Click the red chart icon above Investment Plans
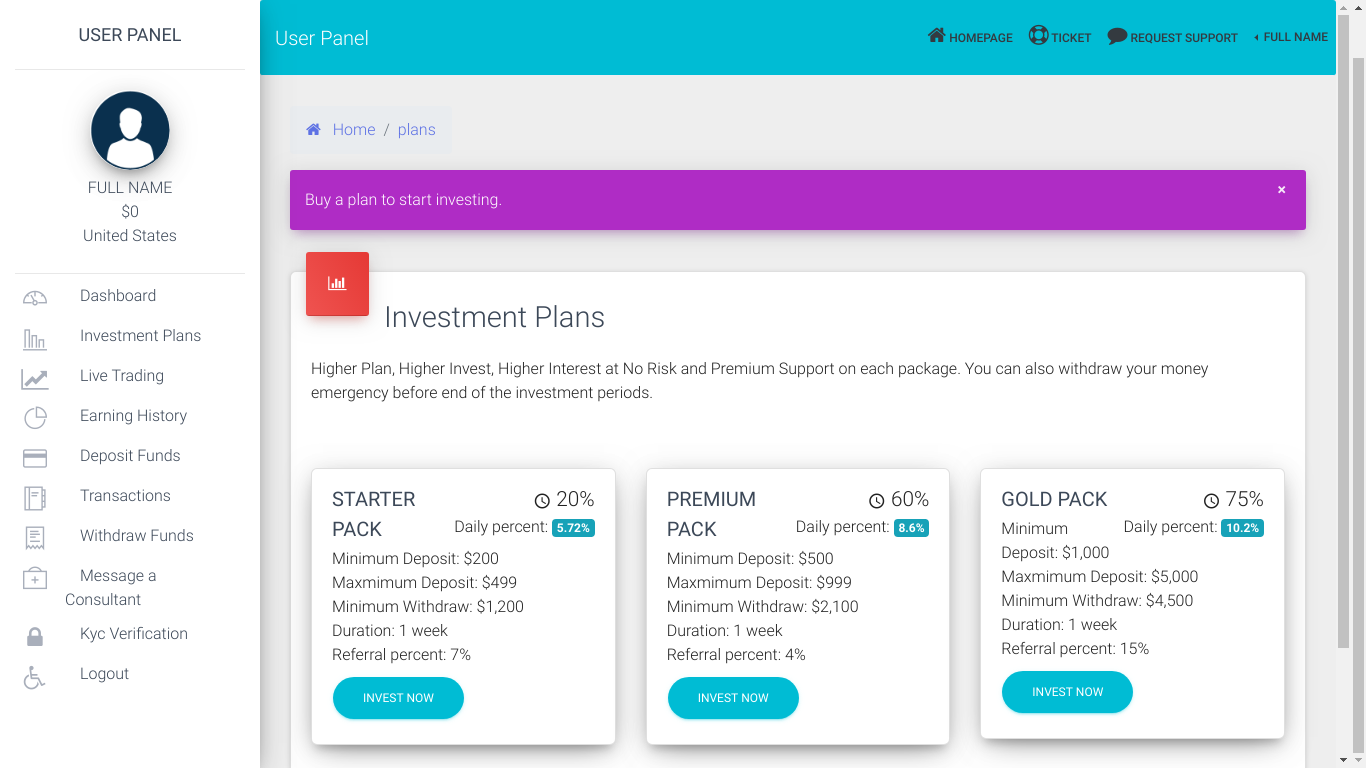This screenshot has width=1366, height=768. (337, 283)
